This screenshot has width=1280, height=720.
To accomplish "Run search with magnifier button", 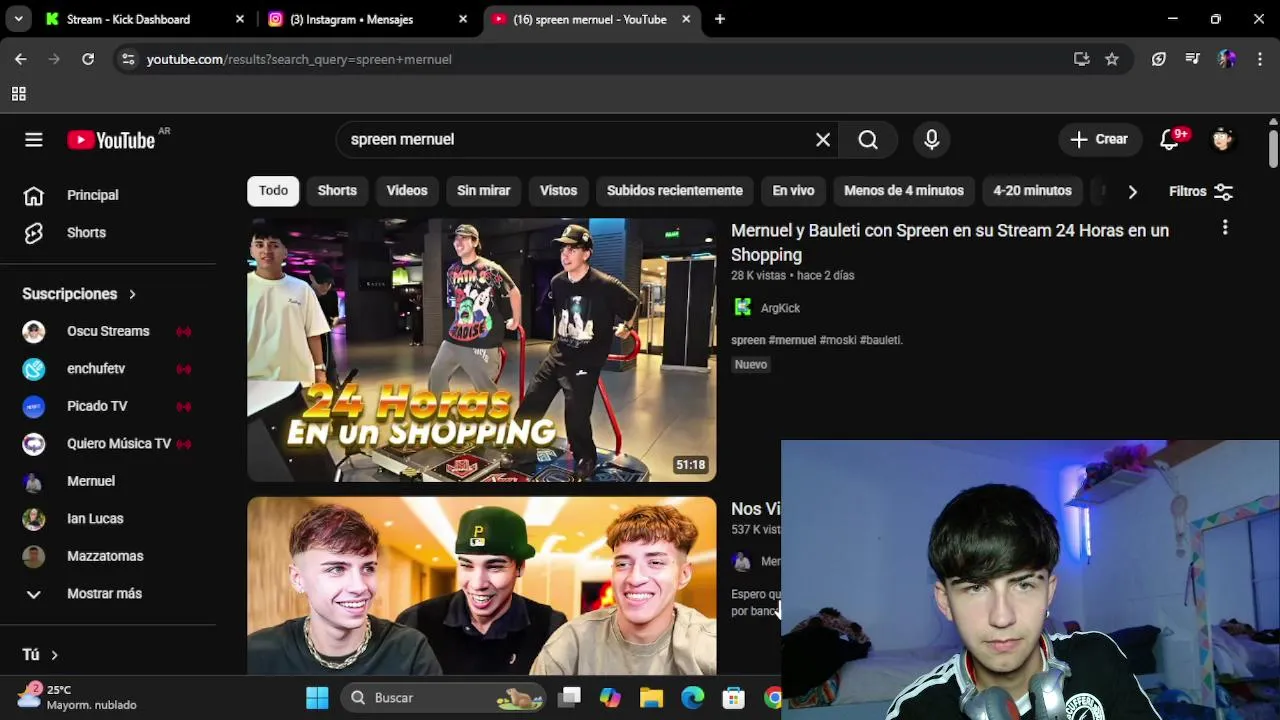I will click(x=868, y=140).
